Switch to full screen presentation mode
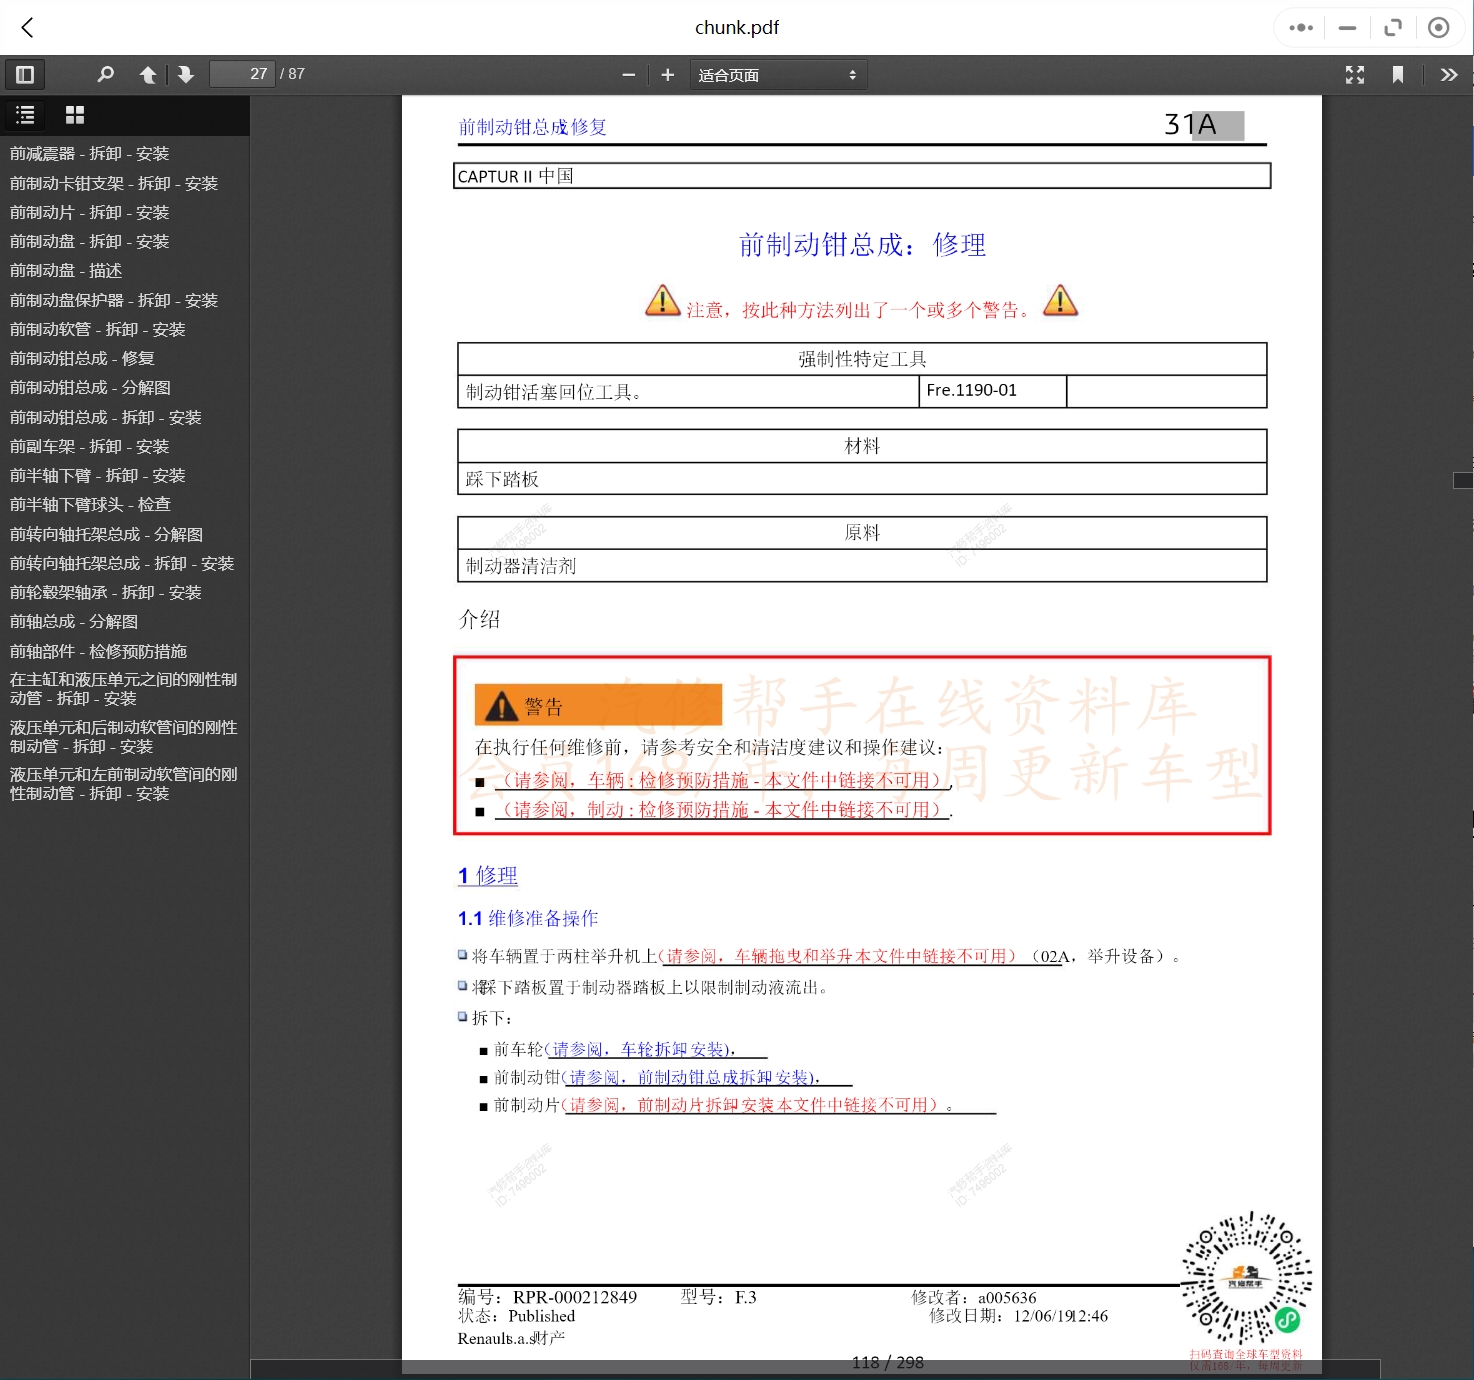This screenshot has width=1474, height=1380. pos(1355,74)
